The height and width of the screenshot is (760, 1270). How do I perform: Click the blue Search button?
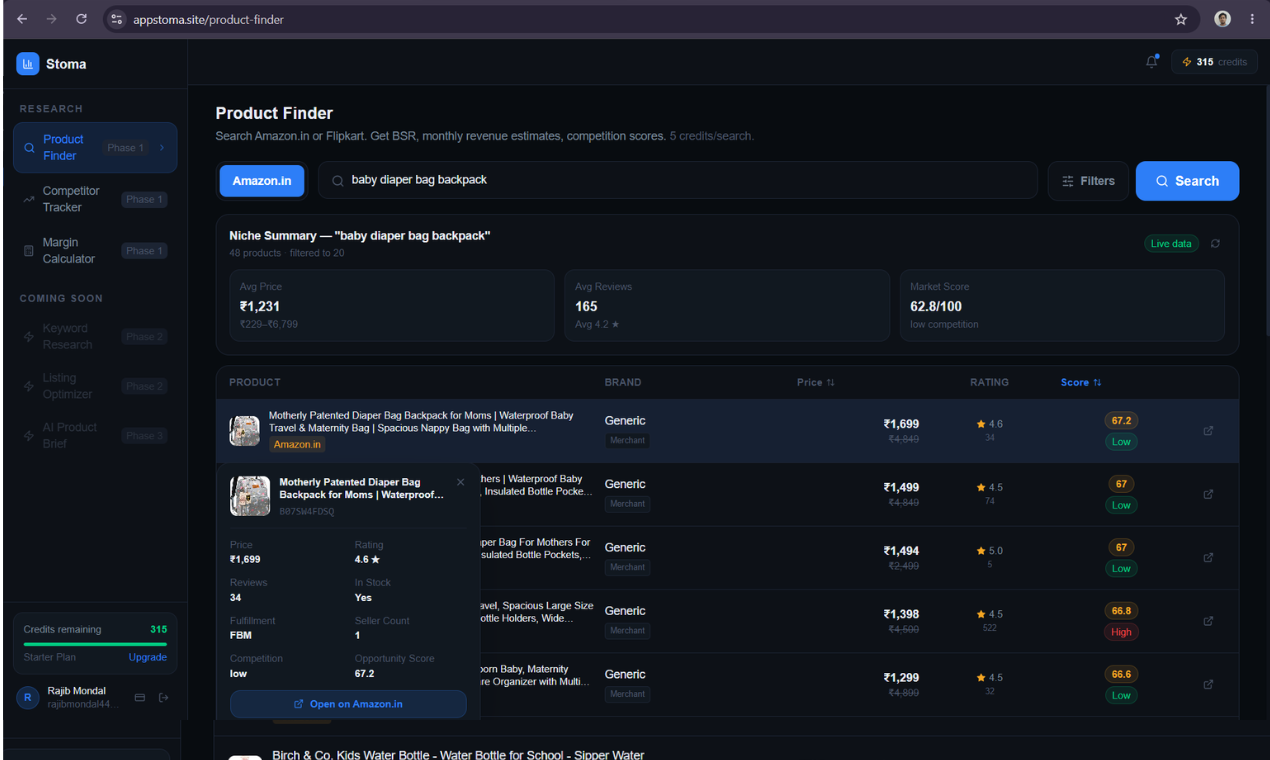pyautogui.click(x=1187, y=181)
